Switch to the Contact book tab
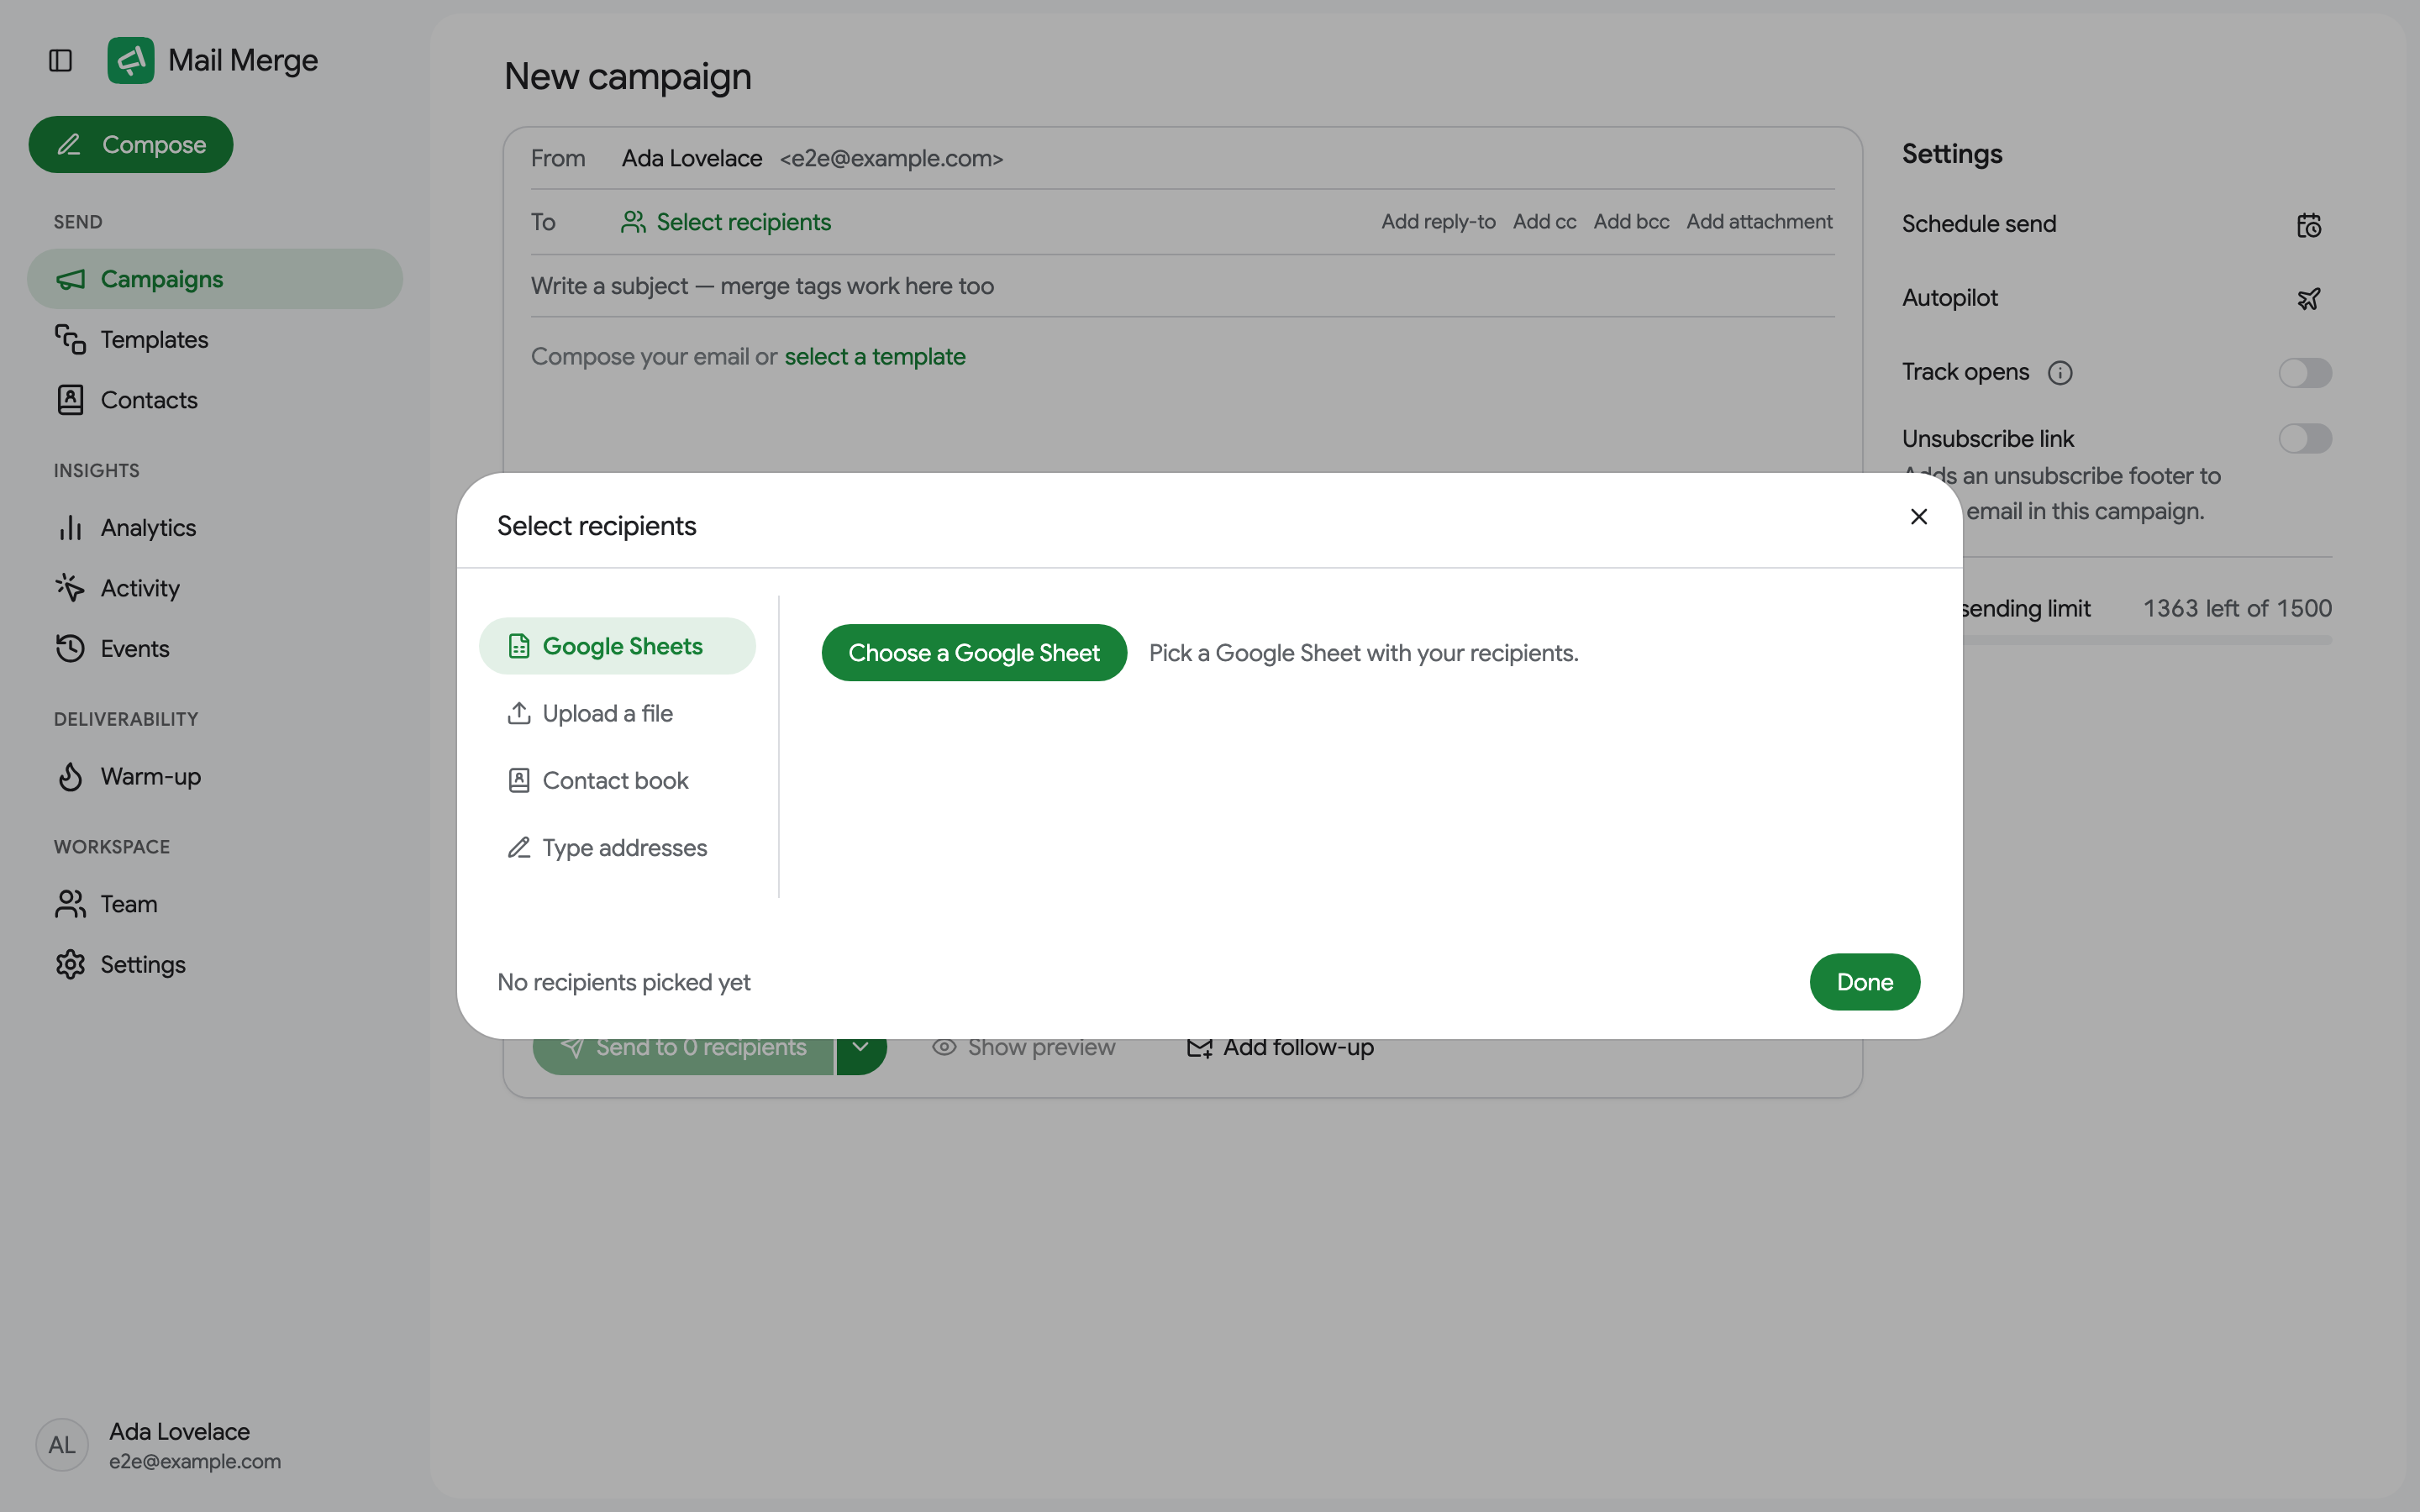2420x1512 pixels. 617,781
